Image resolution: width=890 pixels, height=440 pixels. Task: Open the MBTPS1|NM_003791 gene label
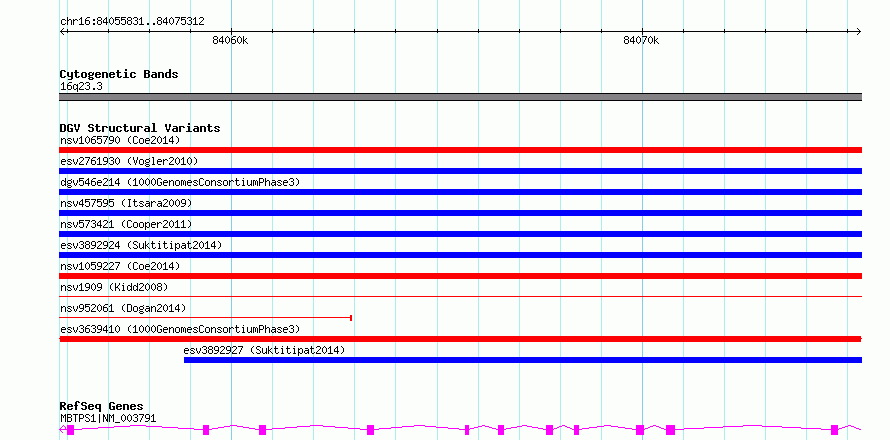tap(108, 418)
